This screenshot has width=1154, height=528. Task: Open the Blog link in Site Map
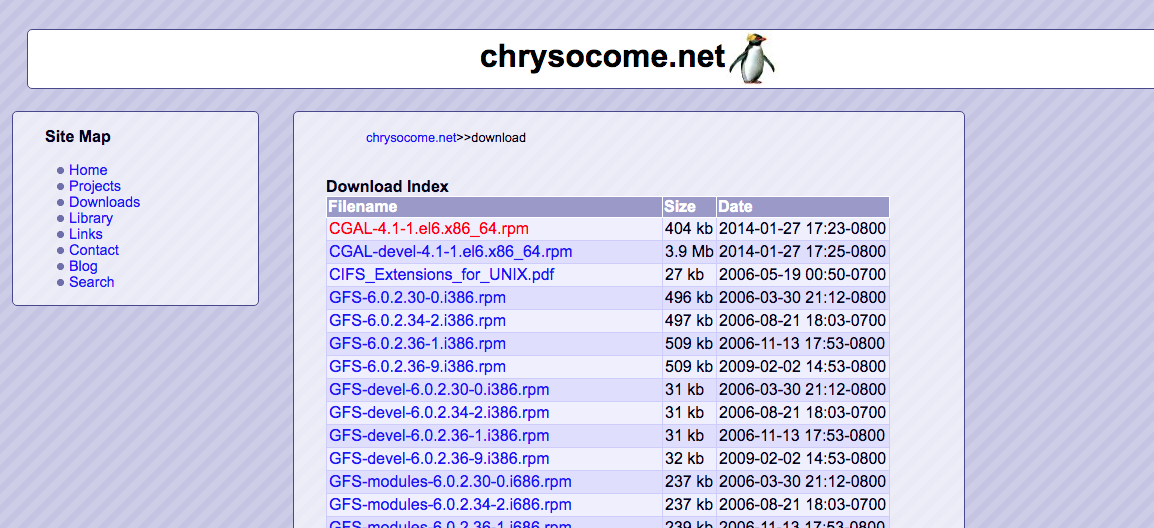[83, 266]
